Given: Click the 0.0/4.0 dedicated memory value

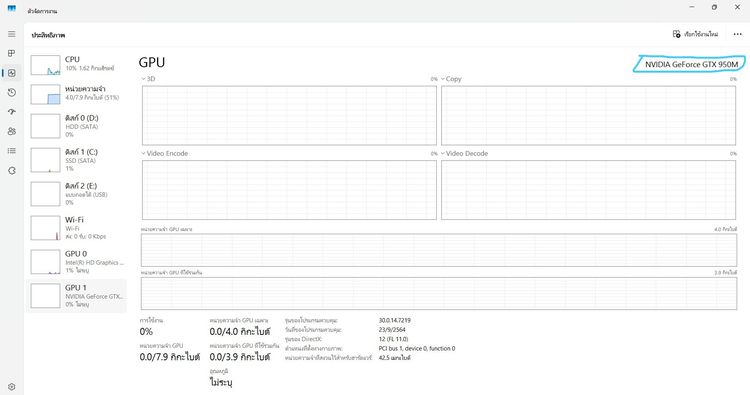Looking at the screenshot, I should coord(240,331).
